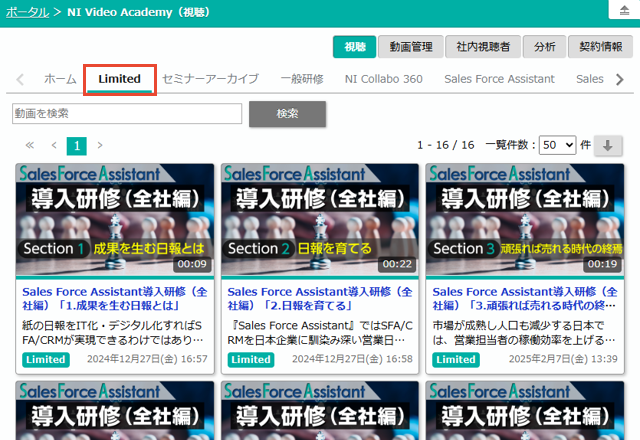
Task: Open the Sales Force Assistant tab
Action: [x=499, y=79]
